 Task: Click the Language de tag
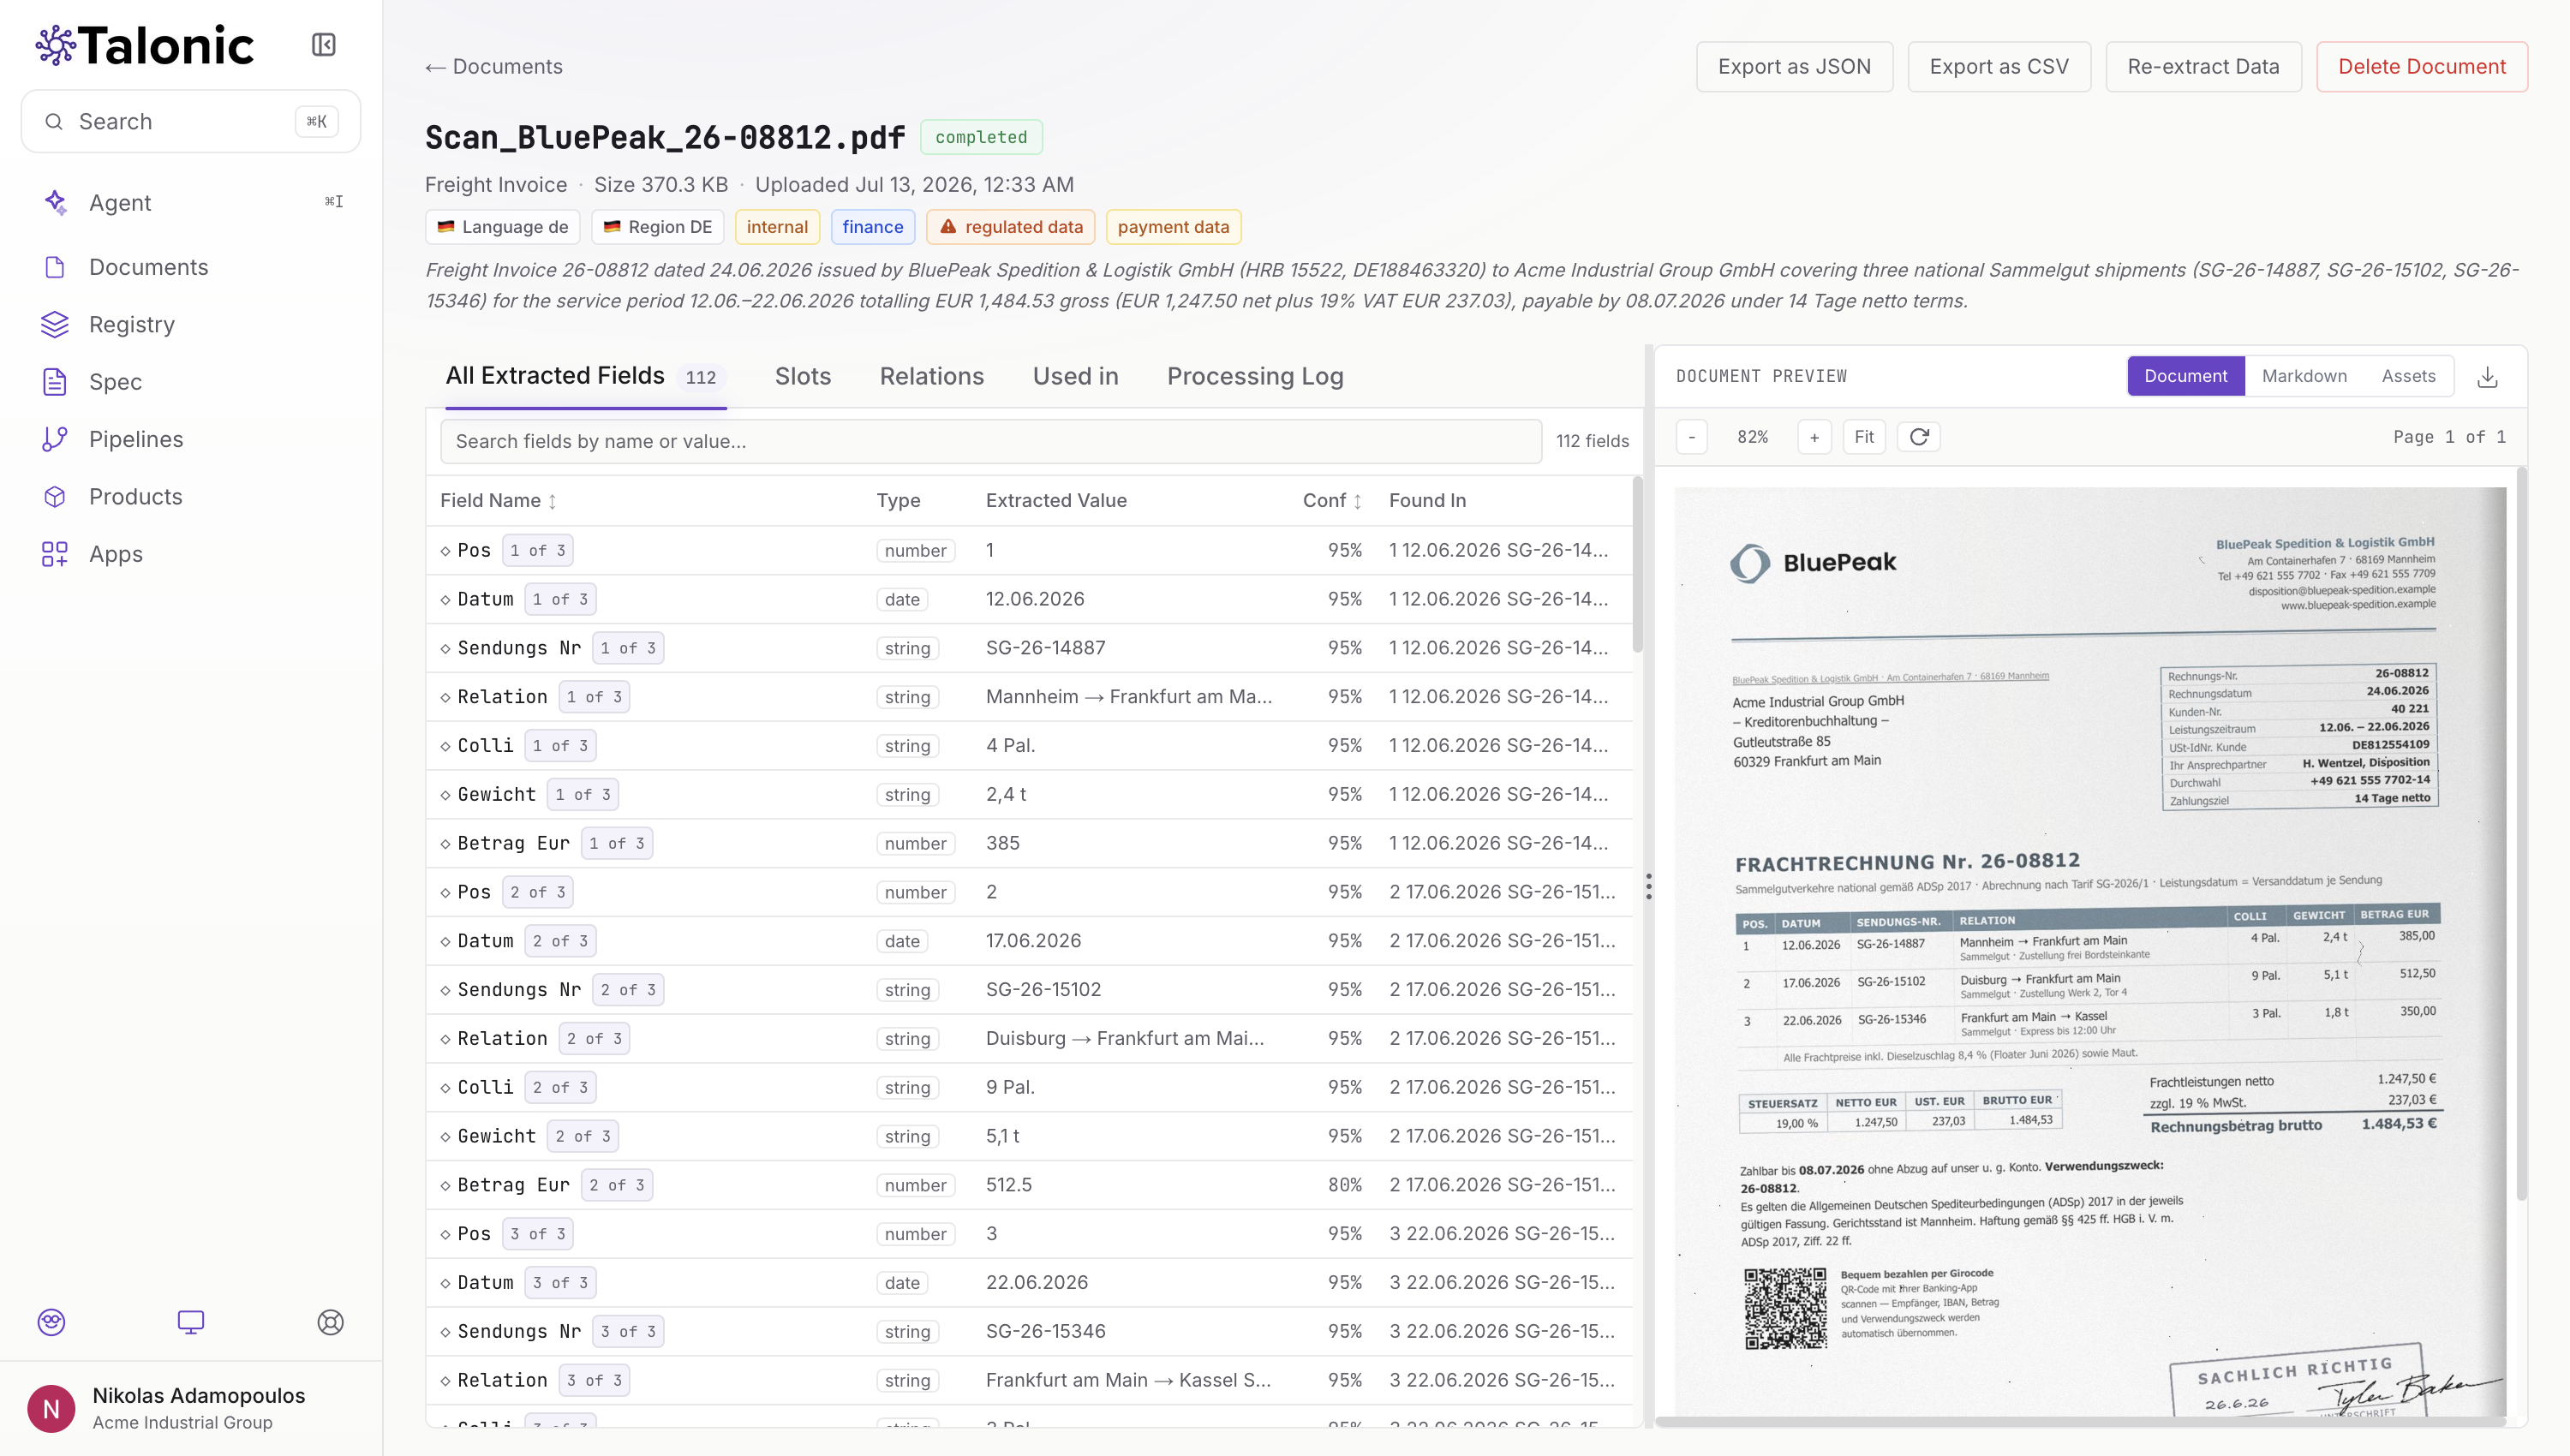coord(503,227)
